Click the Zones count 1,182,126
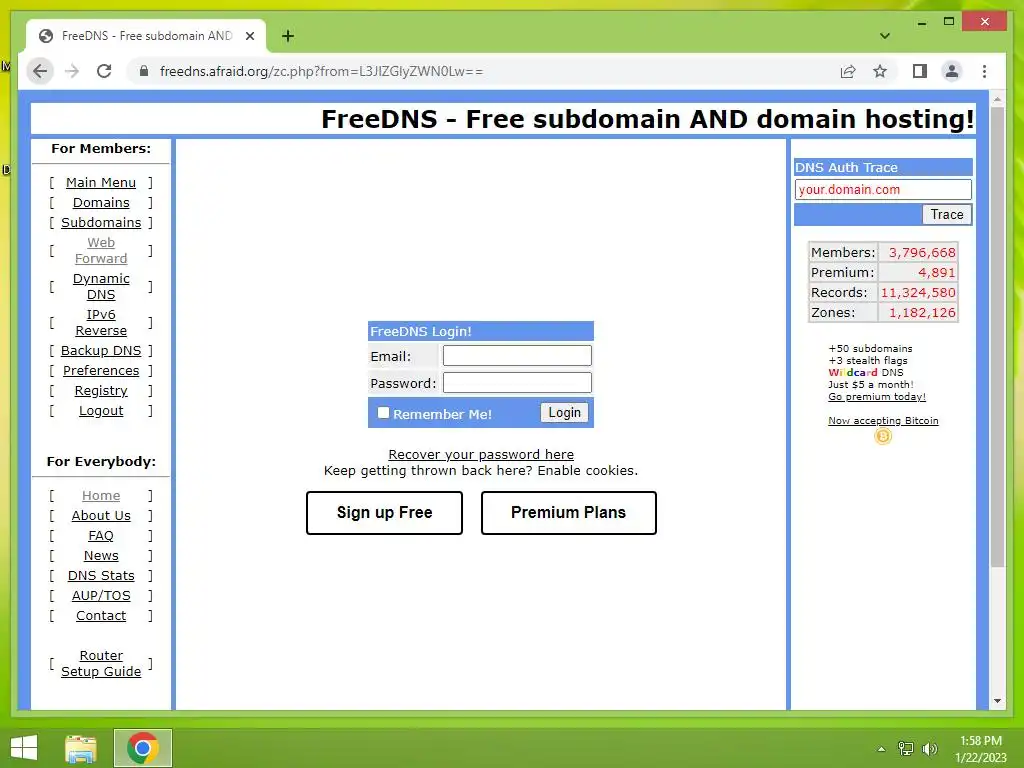The width and height of the screenshot is (1024, 768). pos(921,313)
